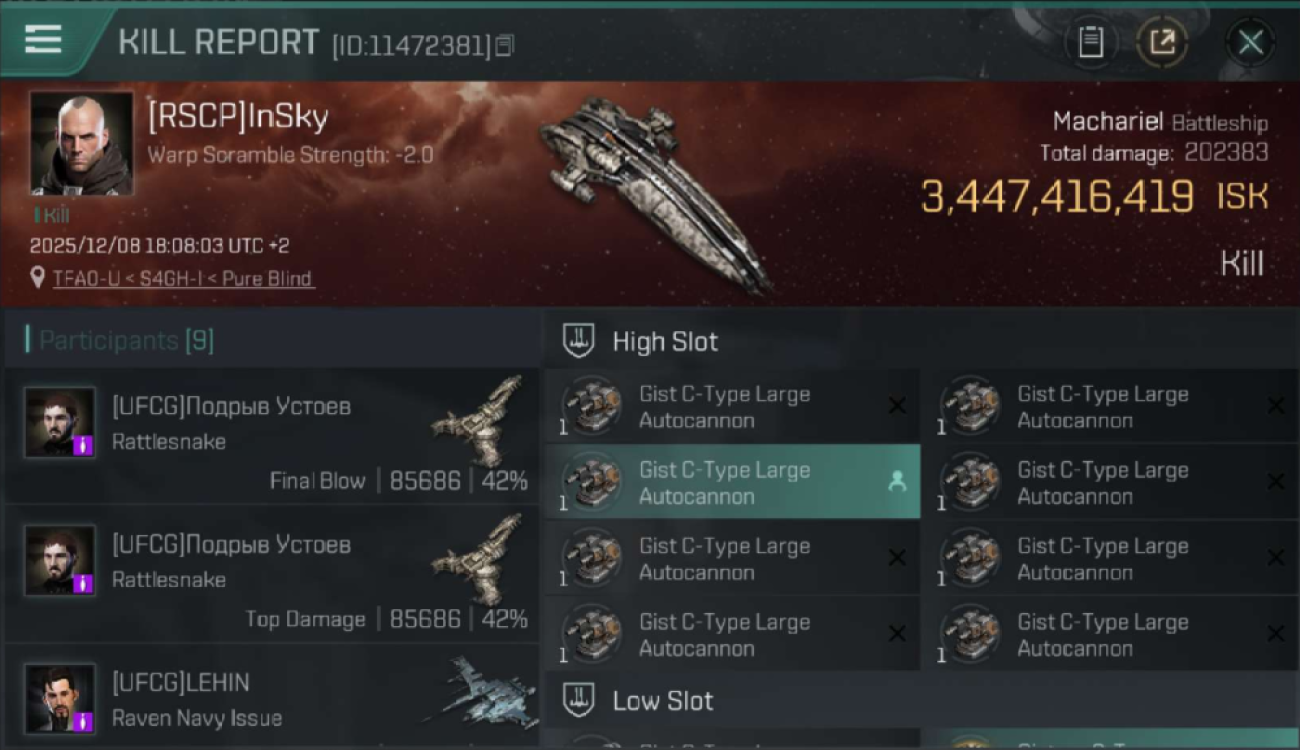Open the hamburger menu

click(x=43, y=39)
